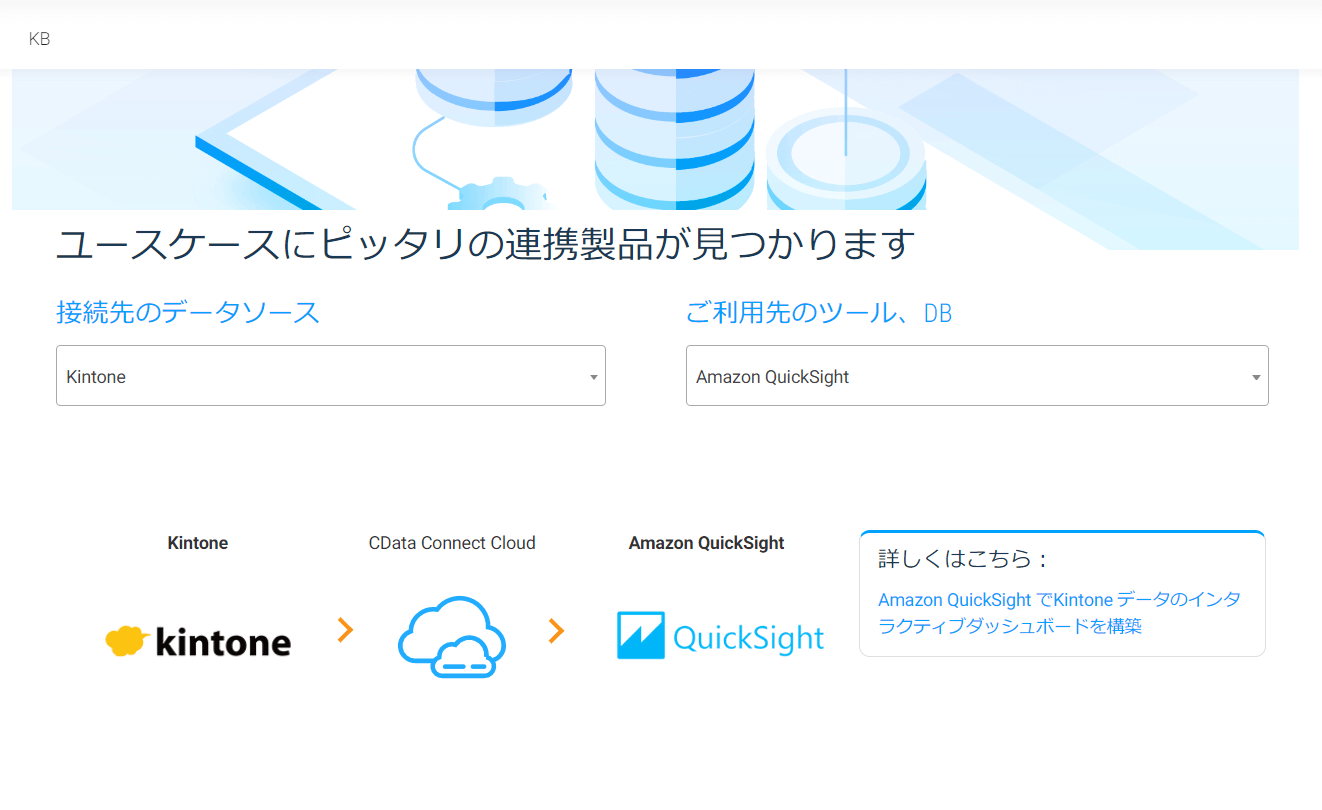1322x810 pixels.
Task: Click the bold Amazon QuickSight label
Action: pyautogui.click(x=706, y=543)
